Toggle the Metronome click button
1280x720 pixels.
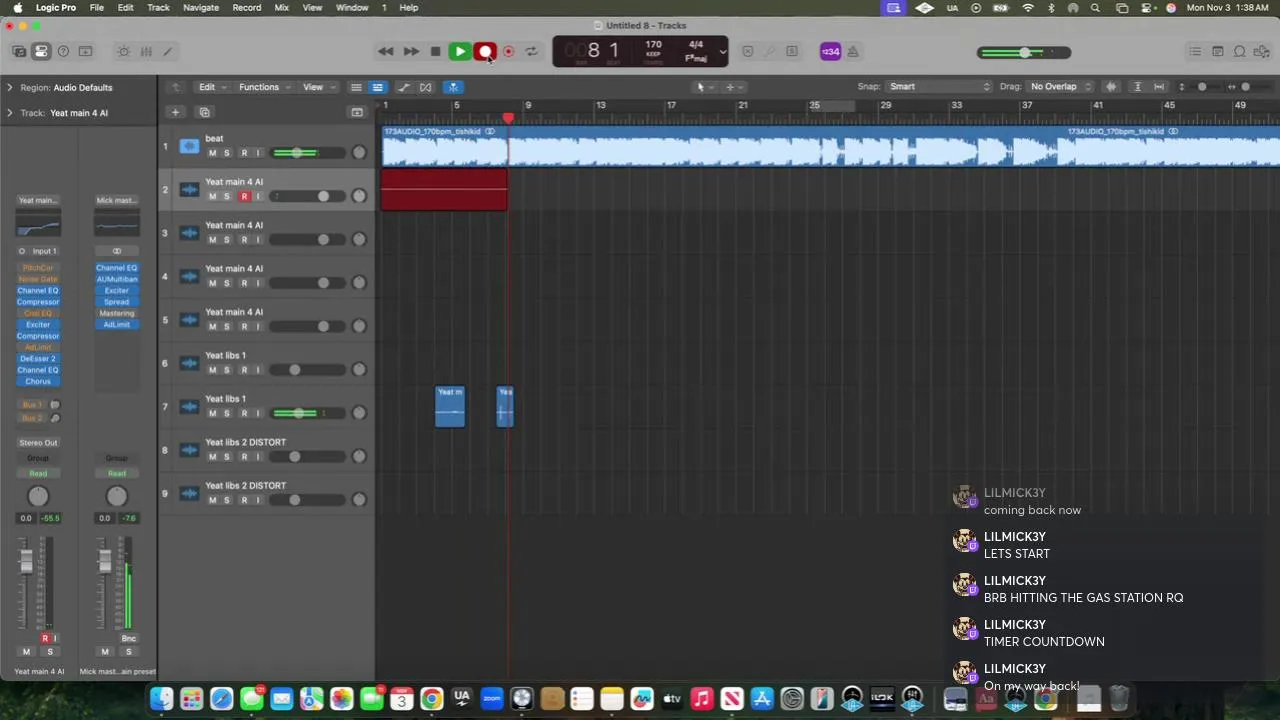pos(853,51)
